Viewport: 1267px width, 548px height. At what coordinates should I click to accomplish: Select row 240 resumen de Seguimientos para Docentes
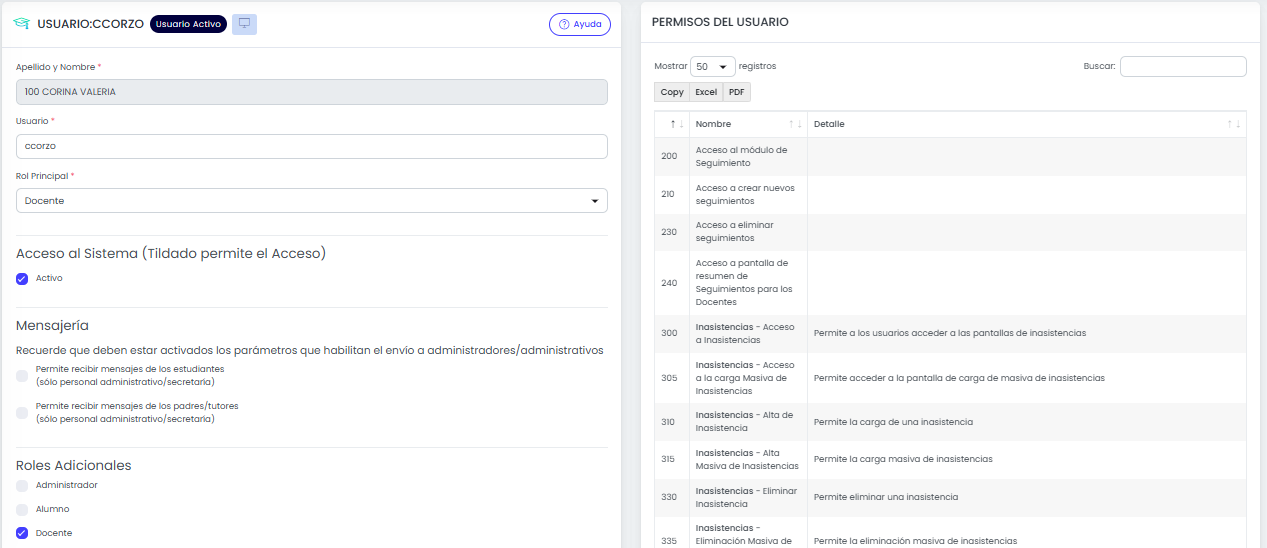point(950,283)
